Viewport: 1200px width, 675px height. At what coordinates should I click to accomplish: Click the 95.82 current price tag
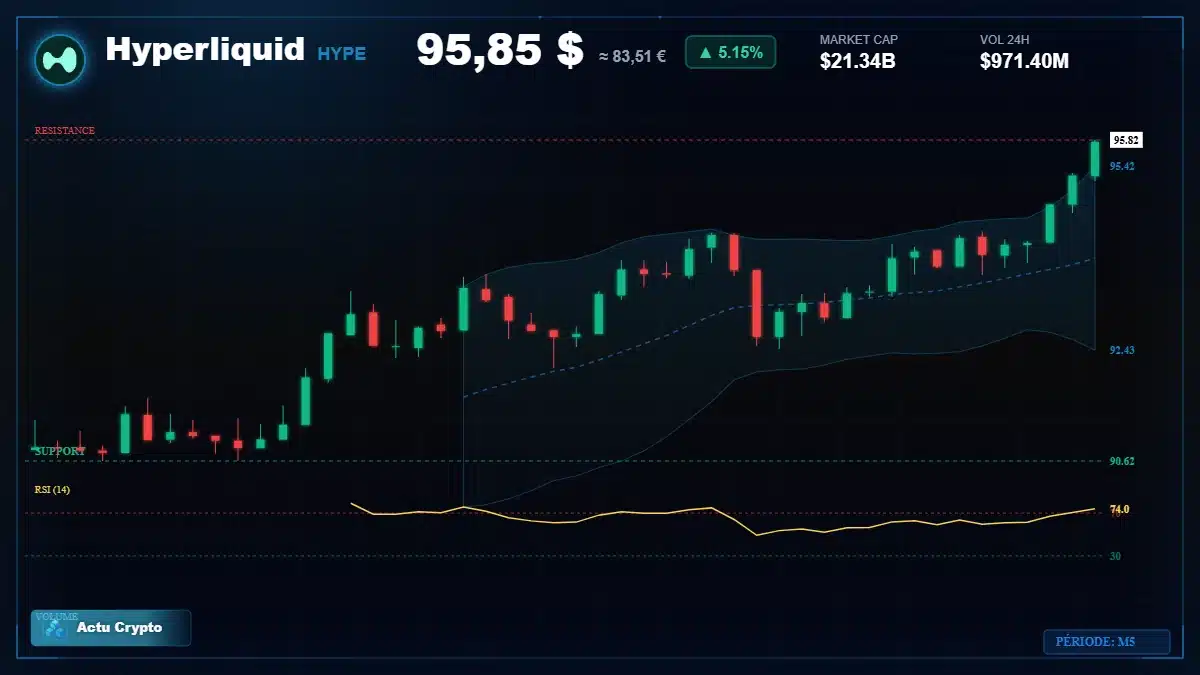pos(1126,140)
